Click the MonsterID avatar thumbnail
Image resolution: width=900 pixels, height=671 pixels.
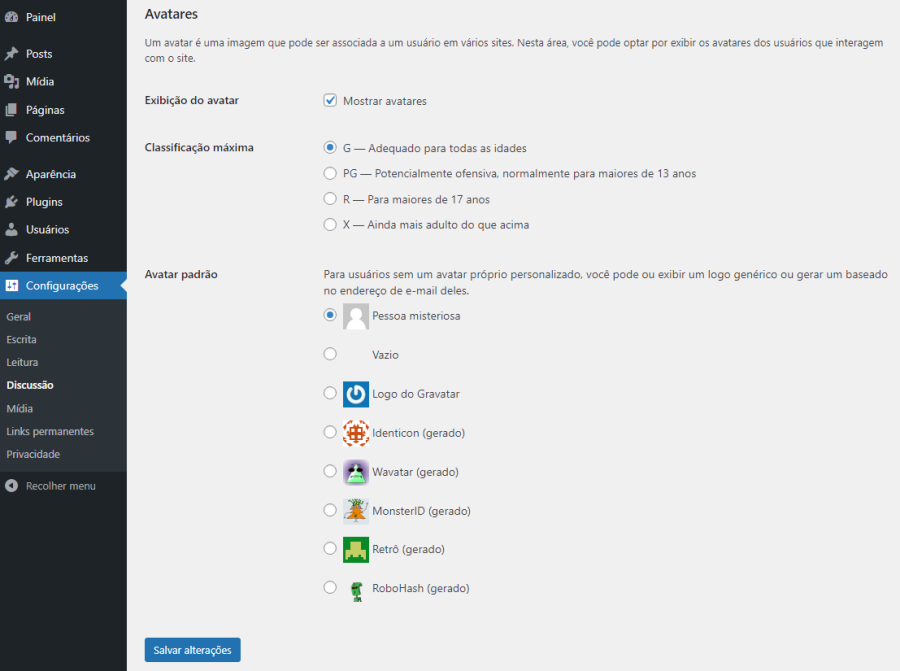(355, 510)
